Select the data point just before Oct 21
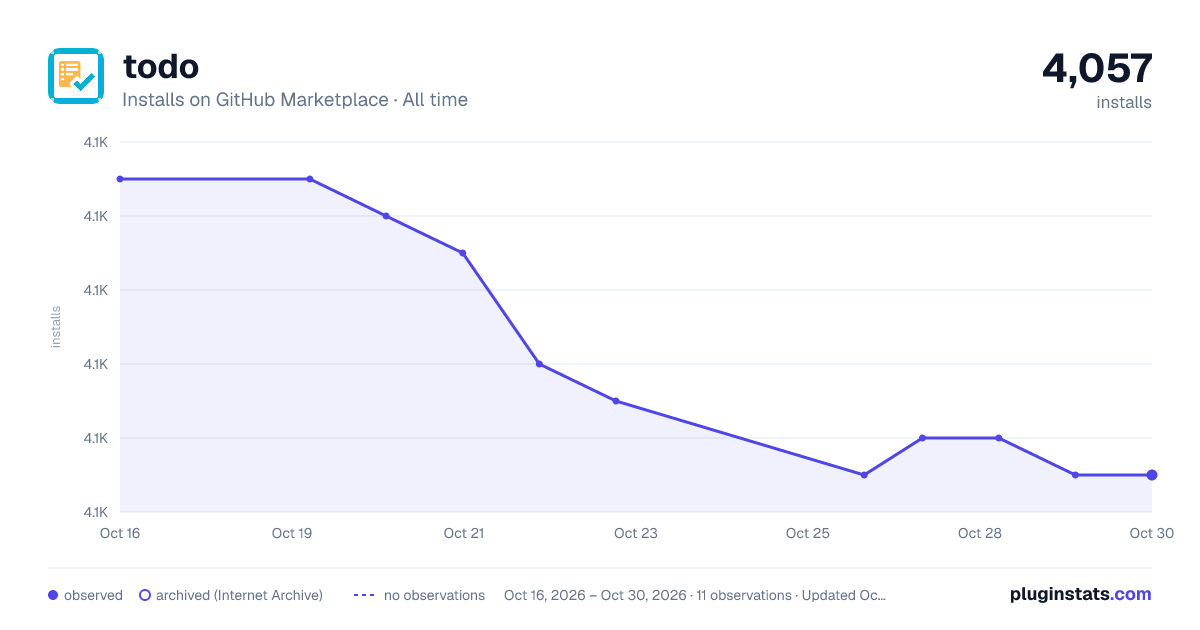This screenshot has width=1200, height=630. coord(462,253)
